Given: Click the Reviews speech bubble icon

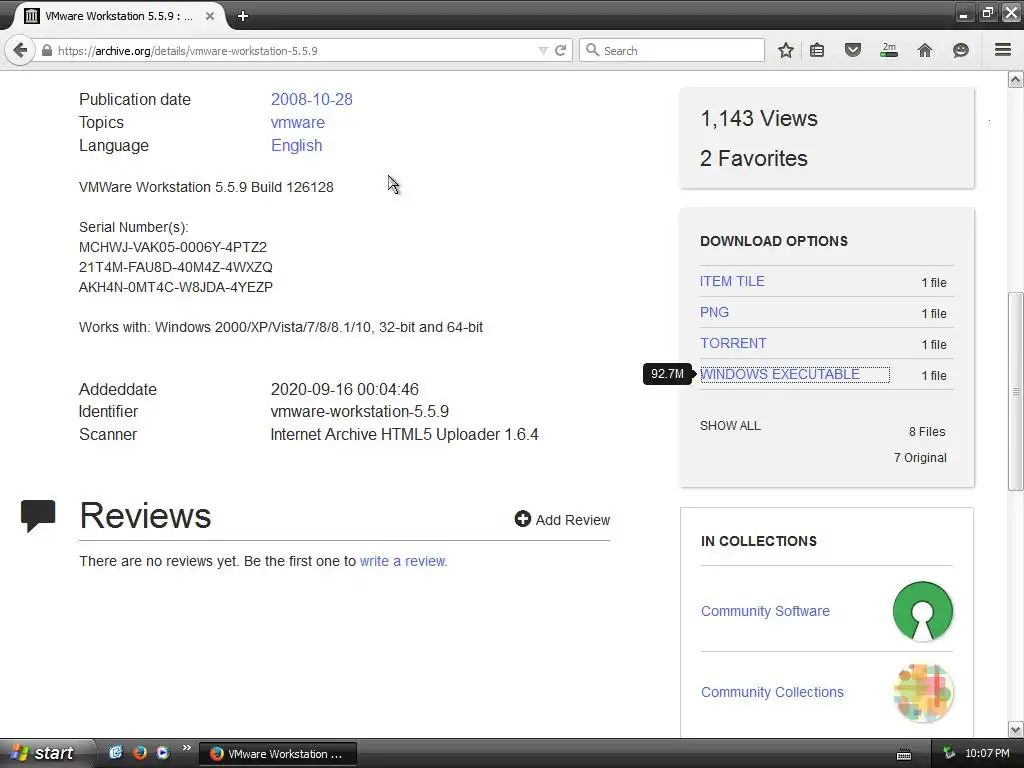Looking at the screenshot, I should click(38, 515).
